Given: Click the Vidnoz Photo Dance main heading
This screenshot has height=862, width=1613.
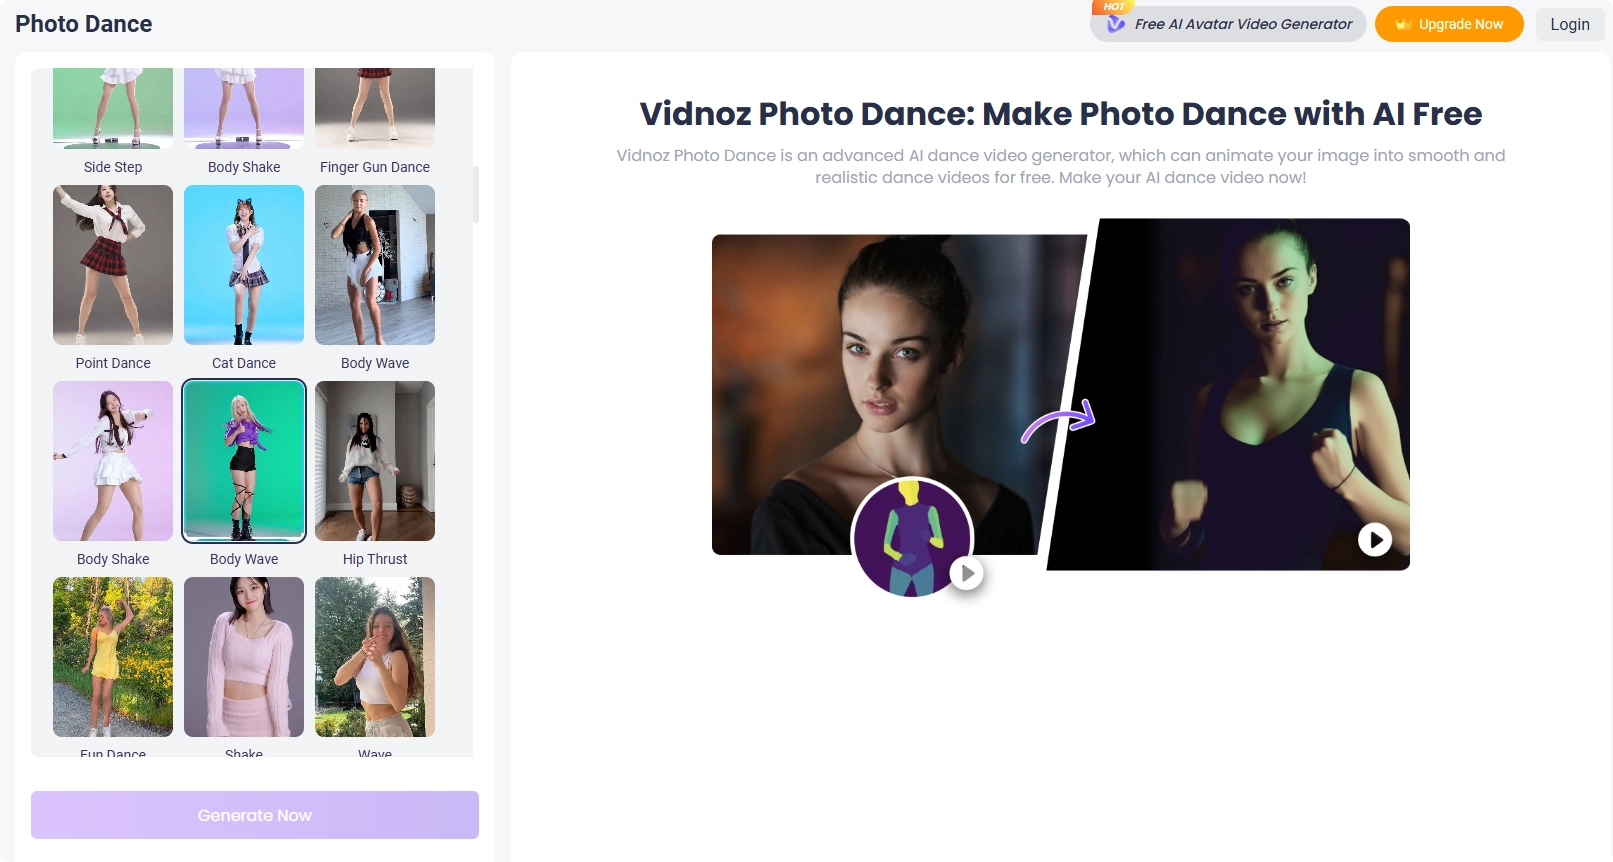Looking at the screenshot, I should 1060,113.
